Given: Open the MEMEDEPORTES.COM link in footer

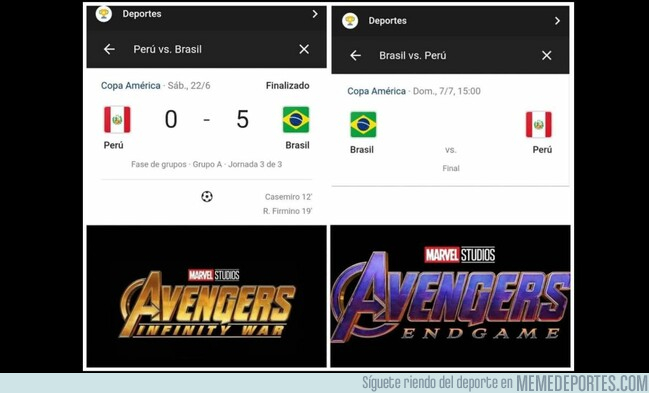Looking at the screenshot, I should coord(582,383).
